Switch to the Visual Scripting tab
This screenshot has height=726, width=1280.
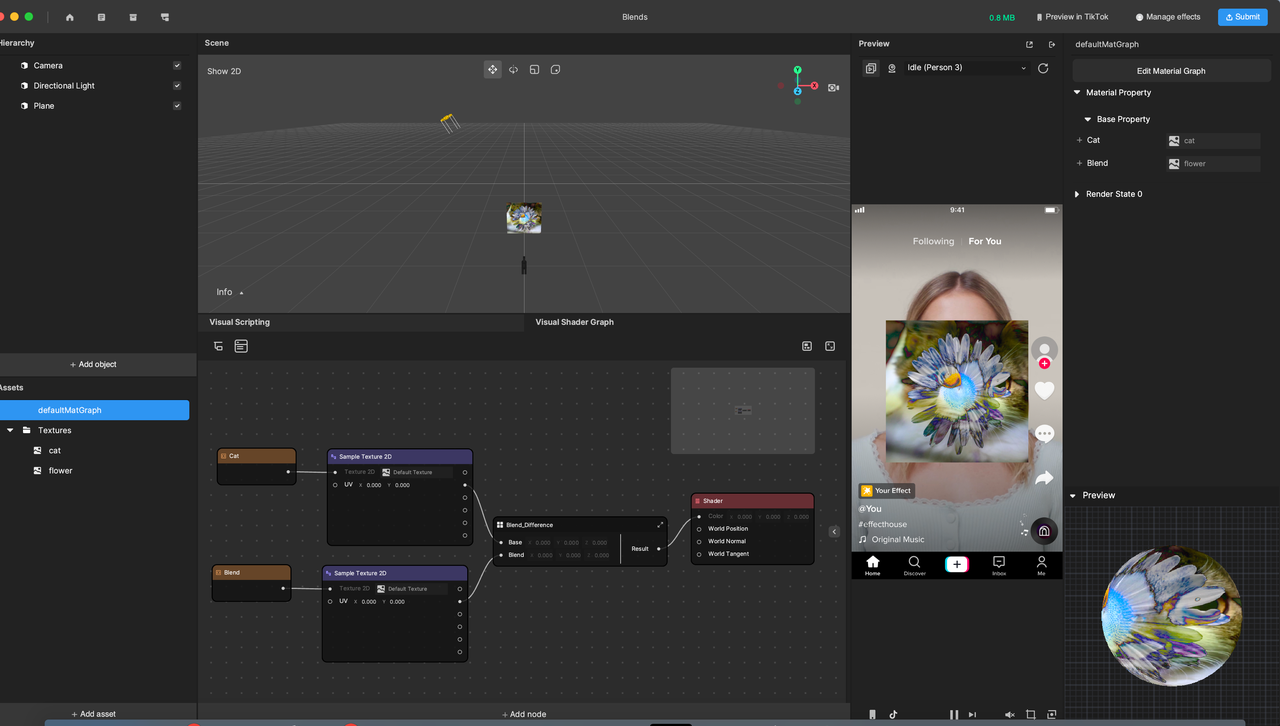click(239, 322)
